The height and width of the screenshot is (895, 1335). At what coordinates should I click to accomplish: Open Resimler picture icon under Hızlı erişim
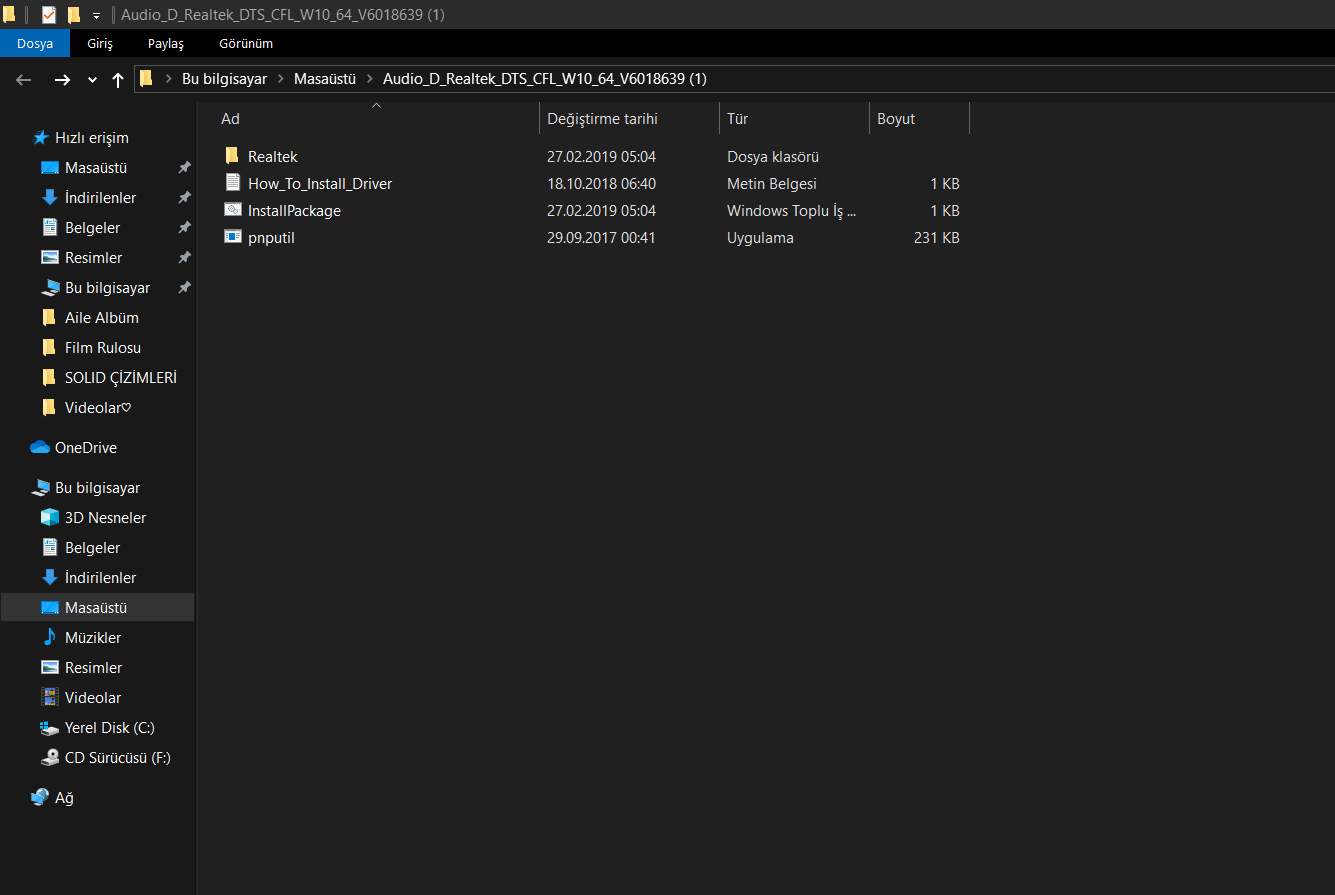click(x=50, y=258)
